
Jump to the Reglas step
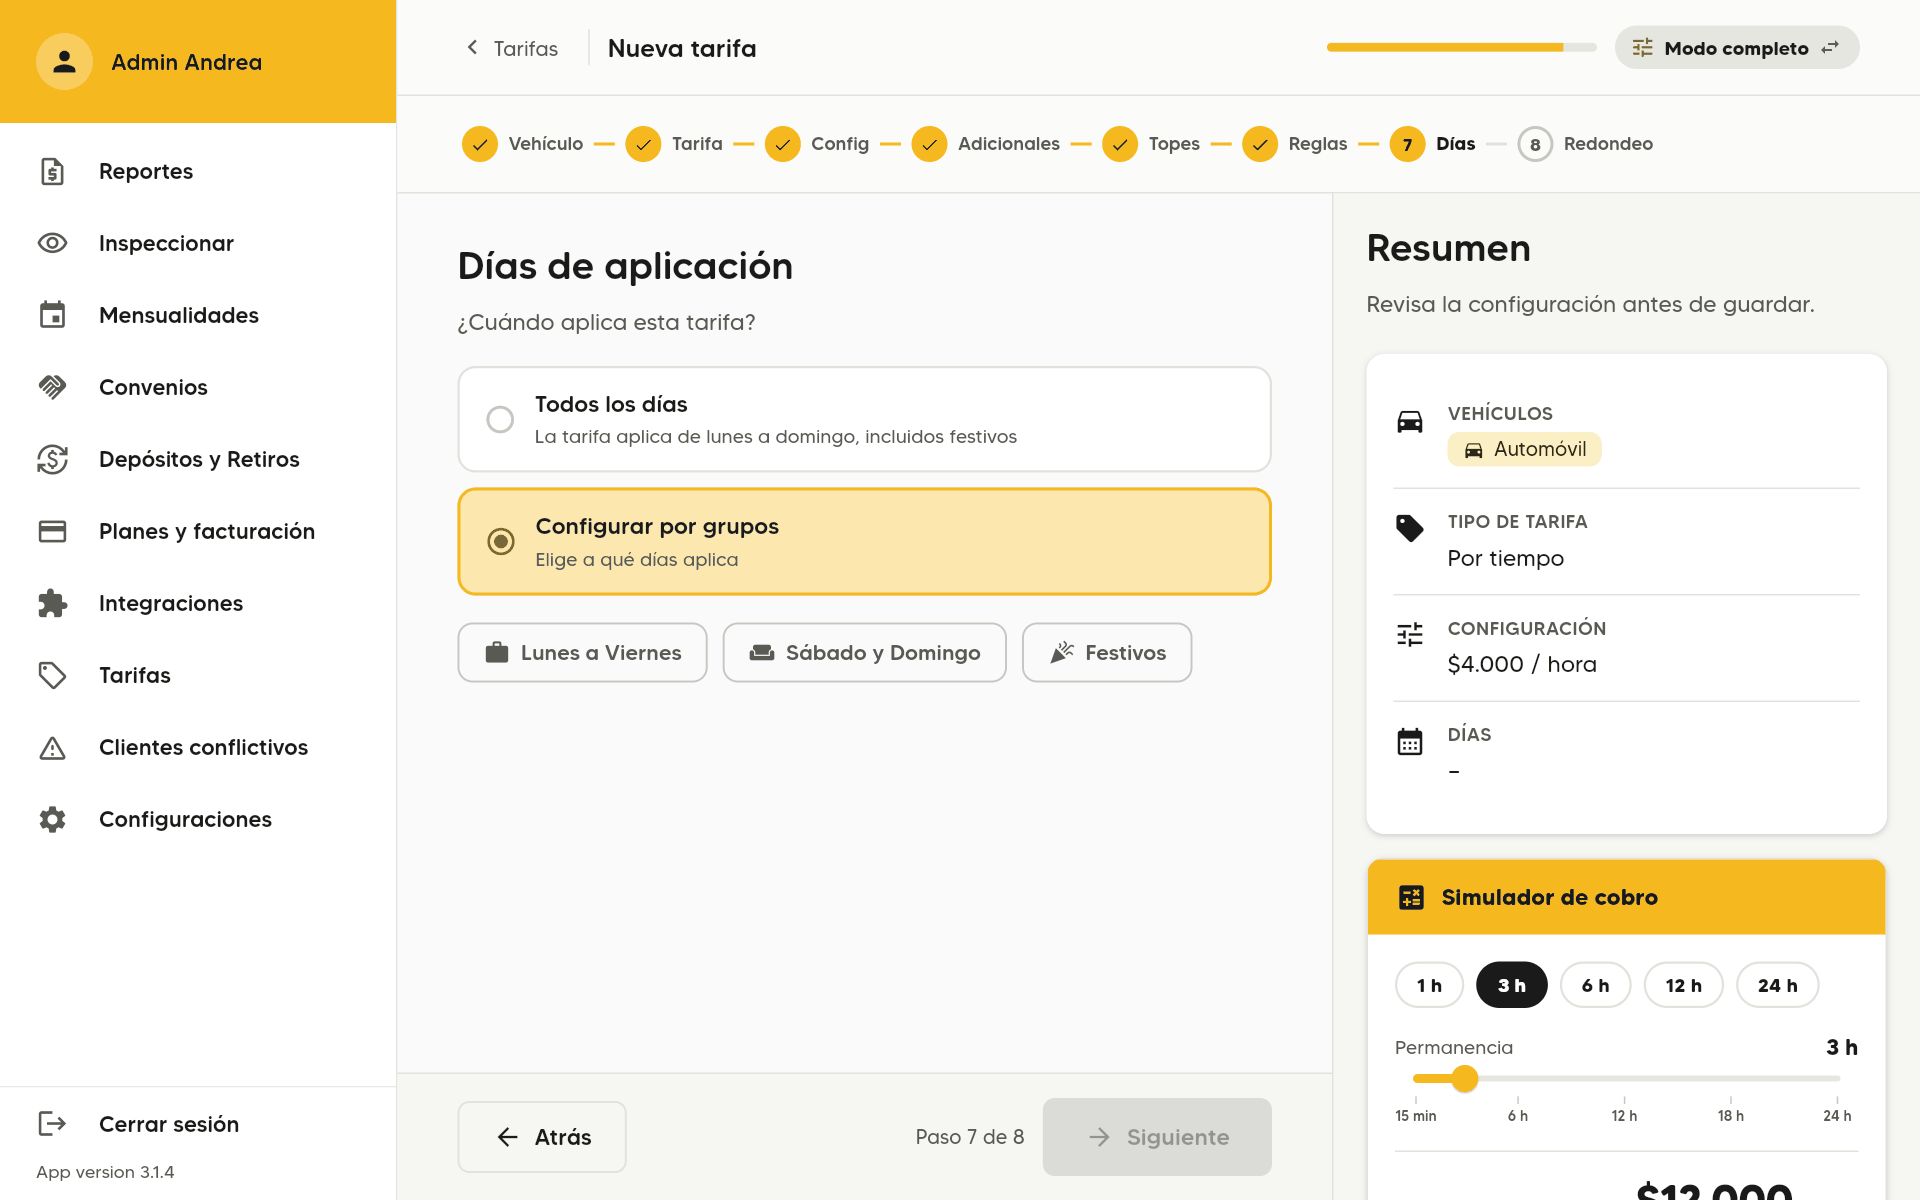coord(1295,144)
